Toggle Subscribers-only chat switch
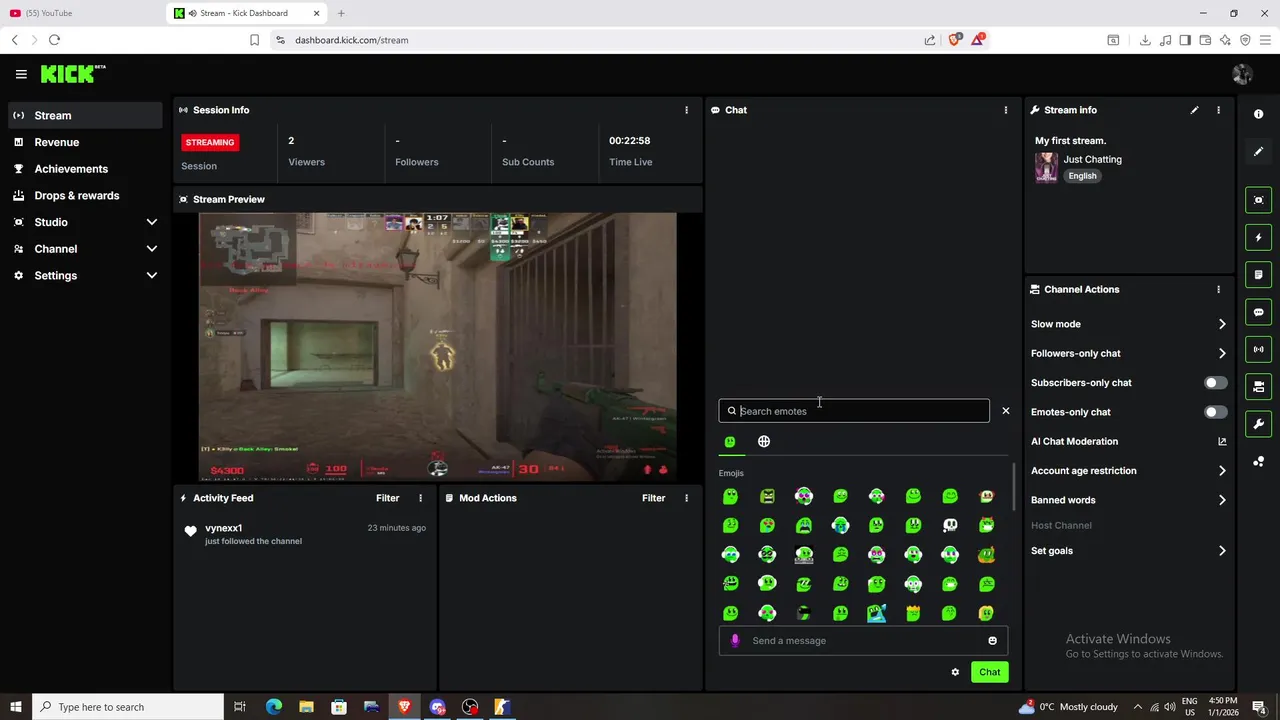The width and height of the screenshot is (1280, 720). (x=1215, y=383)
